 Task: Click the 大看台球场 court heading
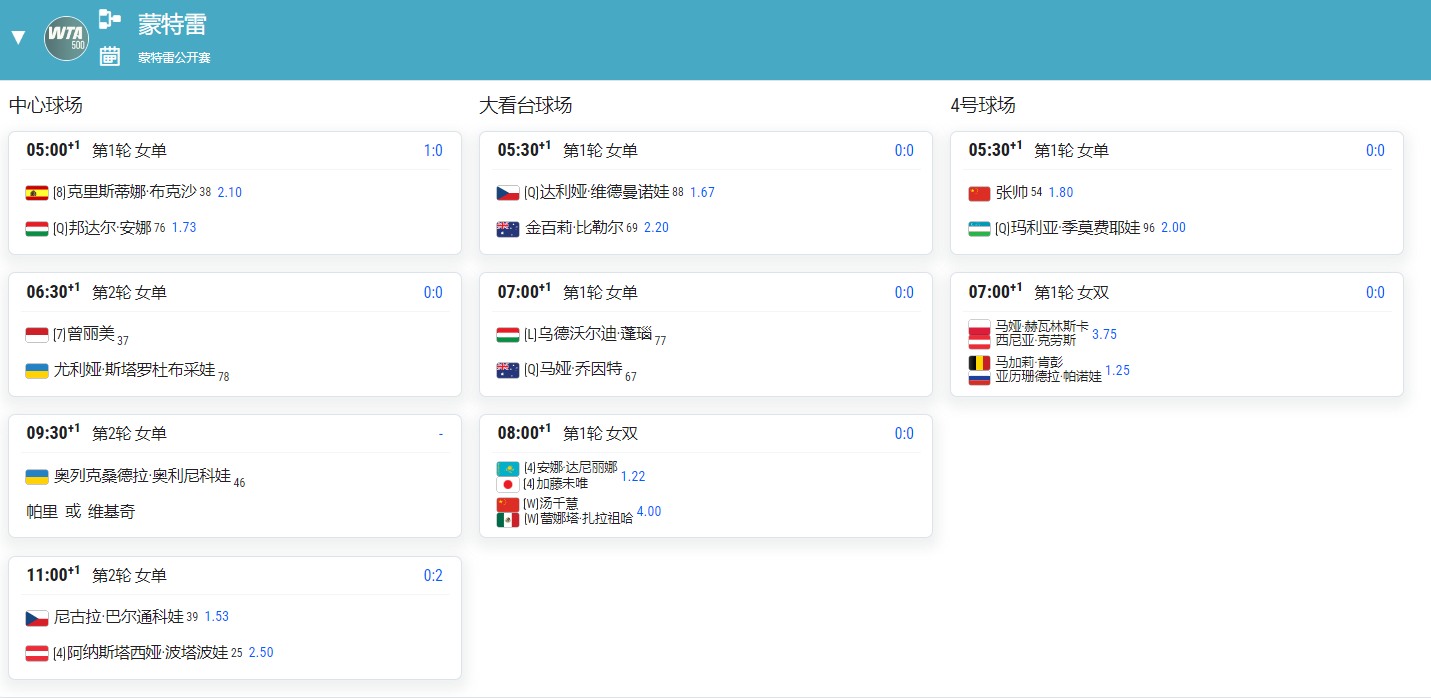coord(526,105)
